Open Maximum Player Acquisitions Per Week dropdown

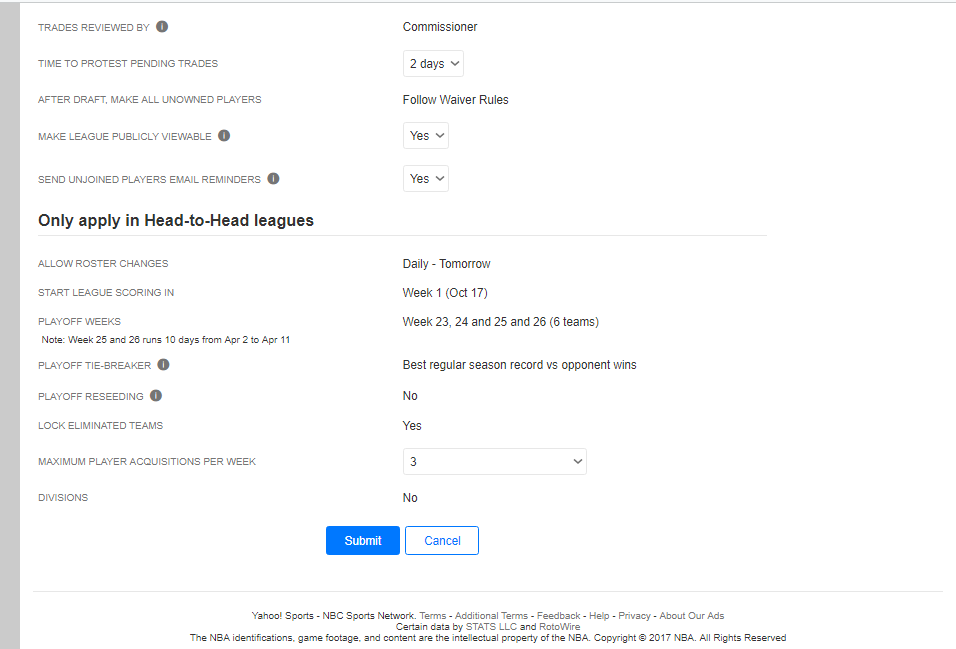click(x=494, y=462)
